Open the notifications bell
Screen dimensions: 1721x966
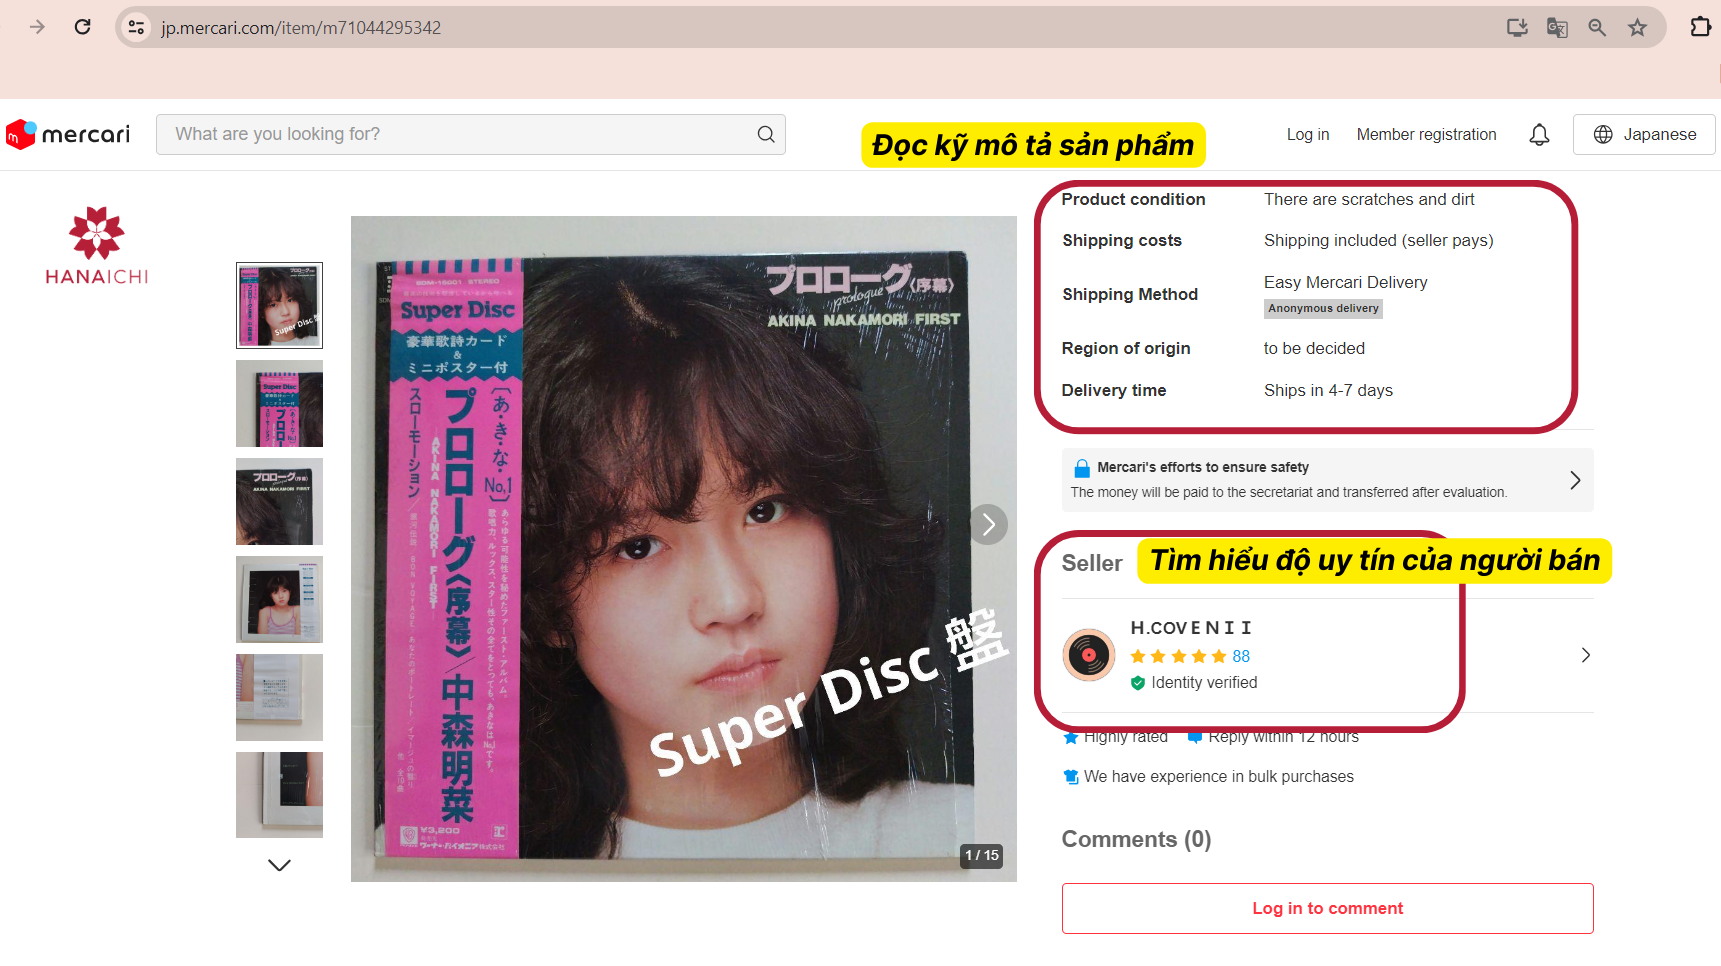[x=1539, y=134]
